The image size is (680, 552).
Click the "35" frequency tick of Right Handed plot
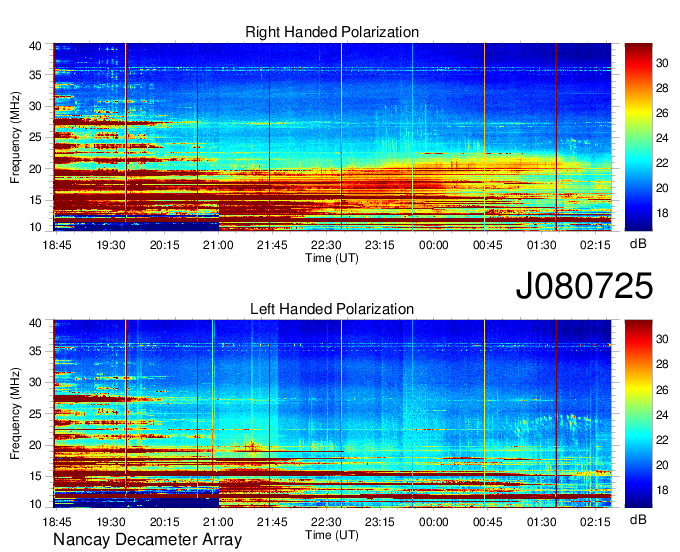pyautogui.click(x=35, y=75)
